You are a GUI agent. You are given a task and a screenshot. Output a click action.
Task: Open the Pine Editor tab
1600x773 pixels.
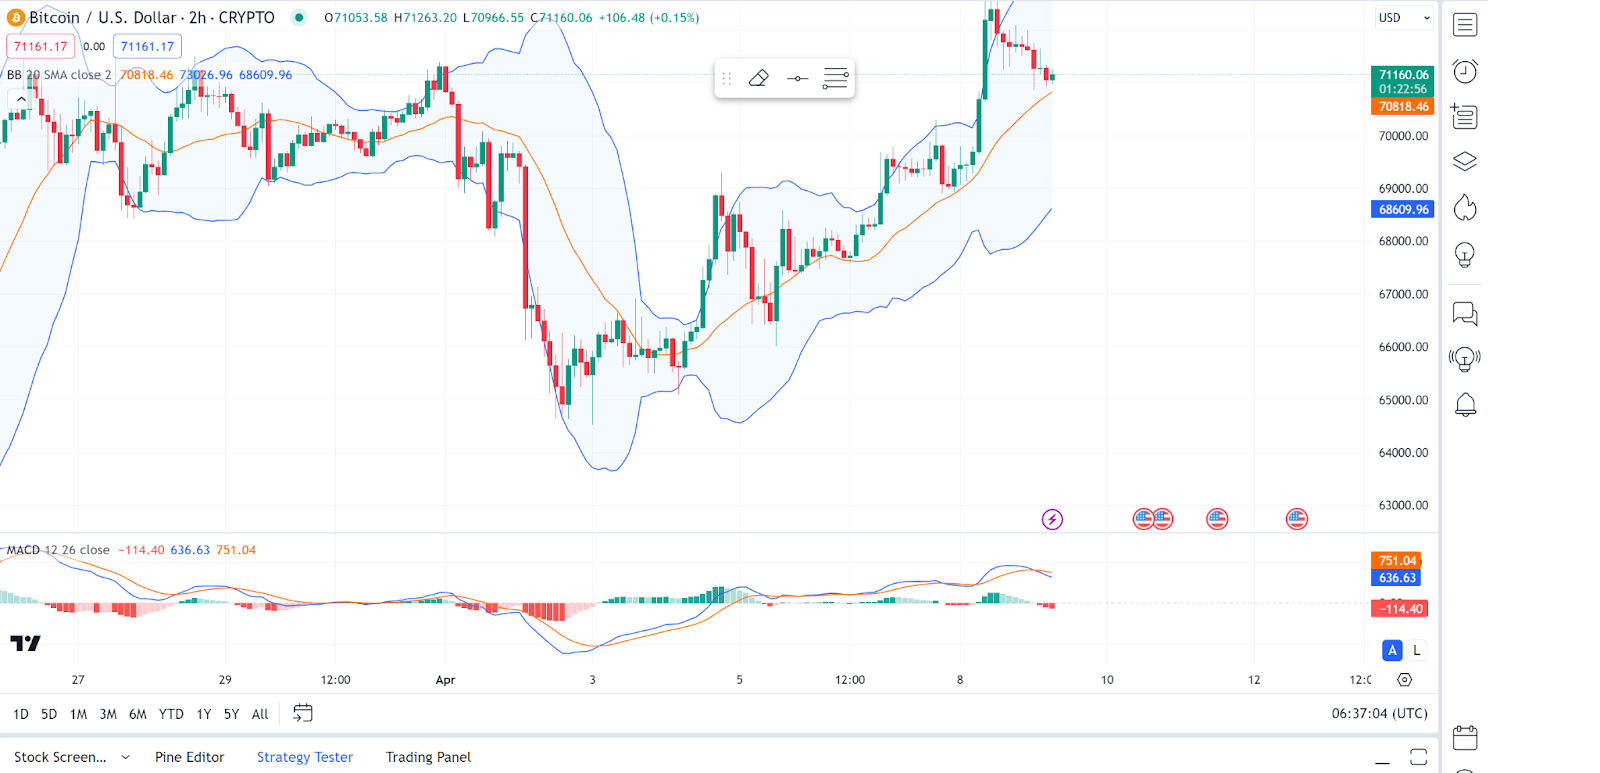click(x=189, y=757)
